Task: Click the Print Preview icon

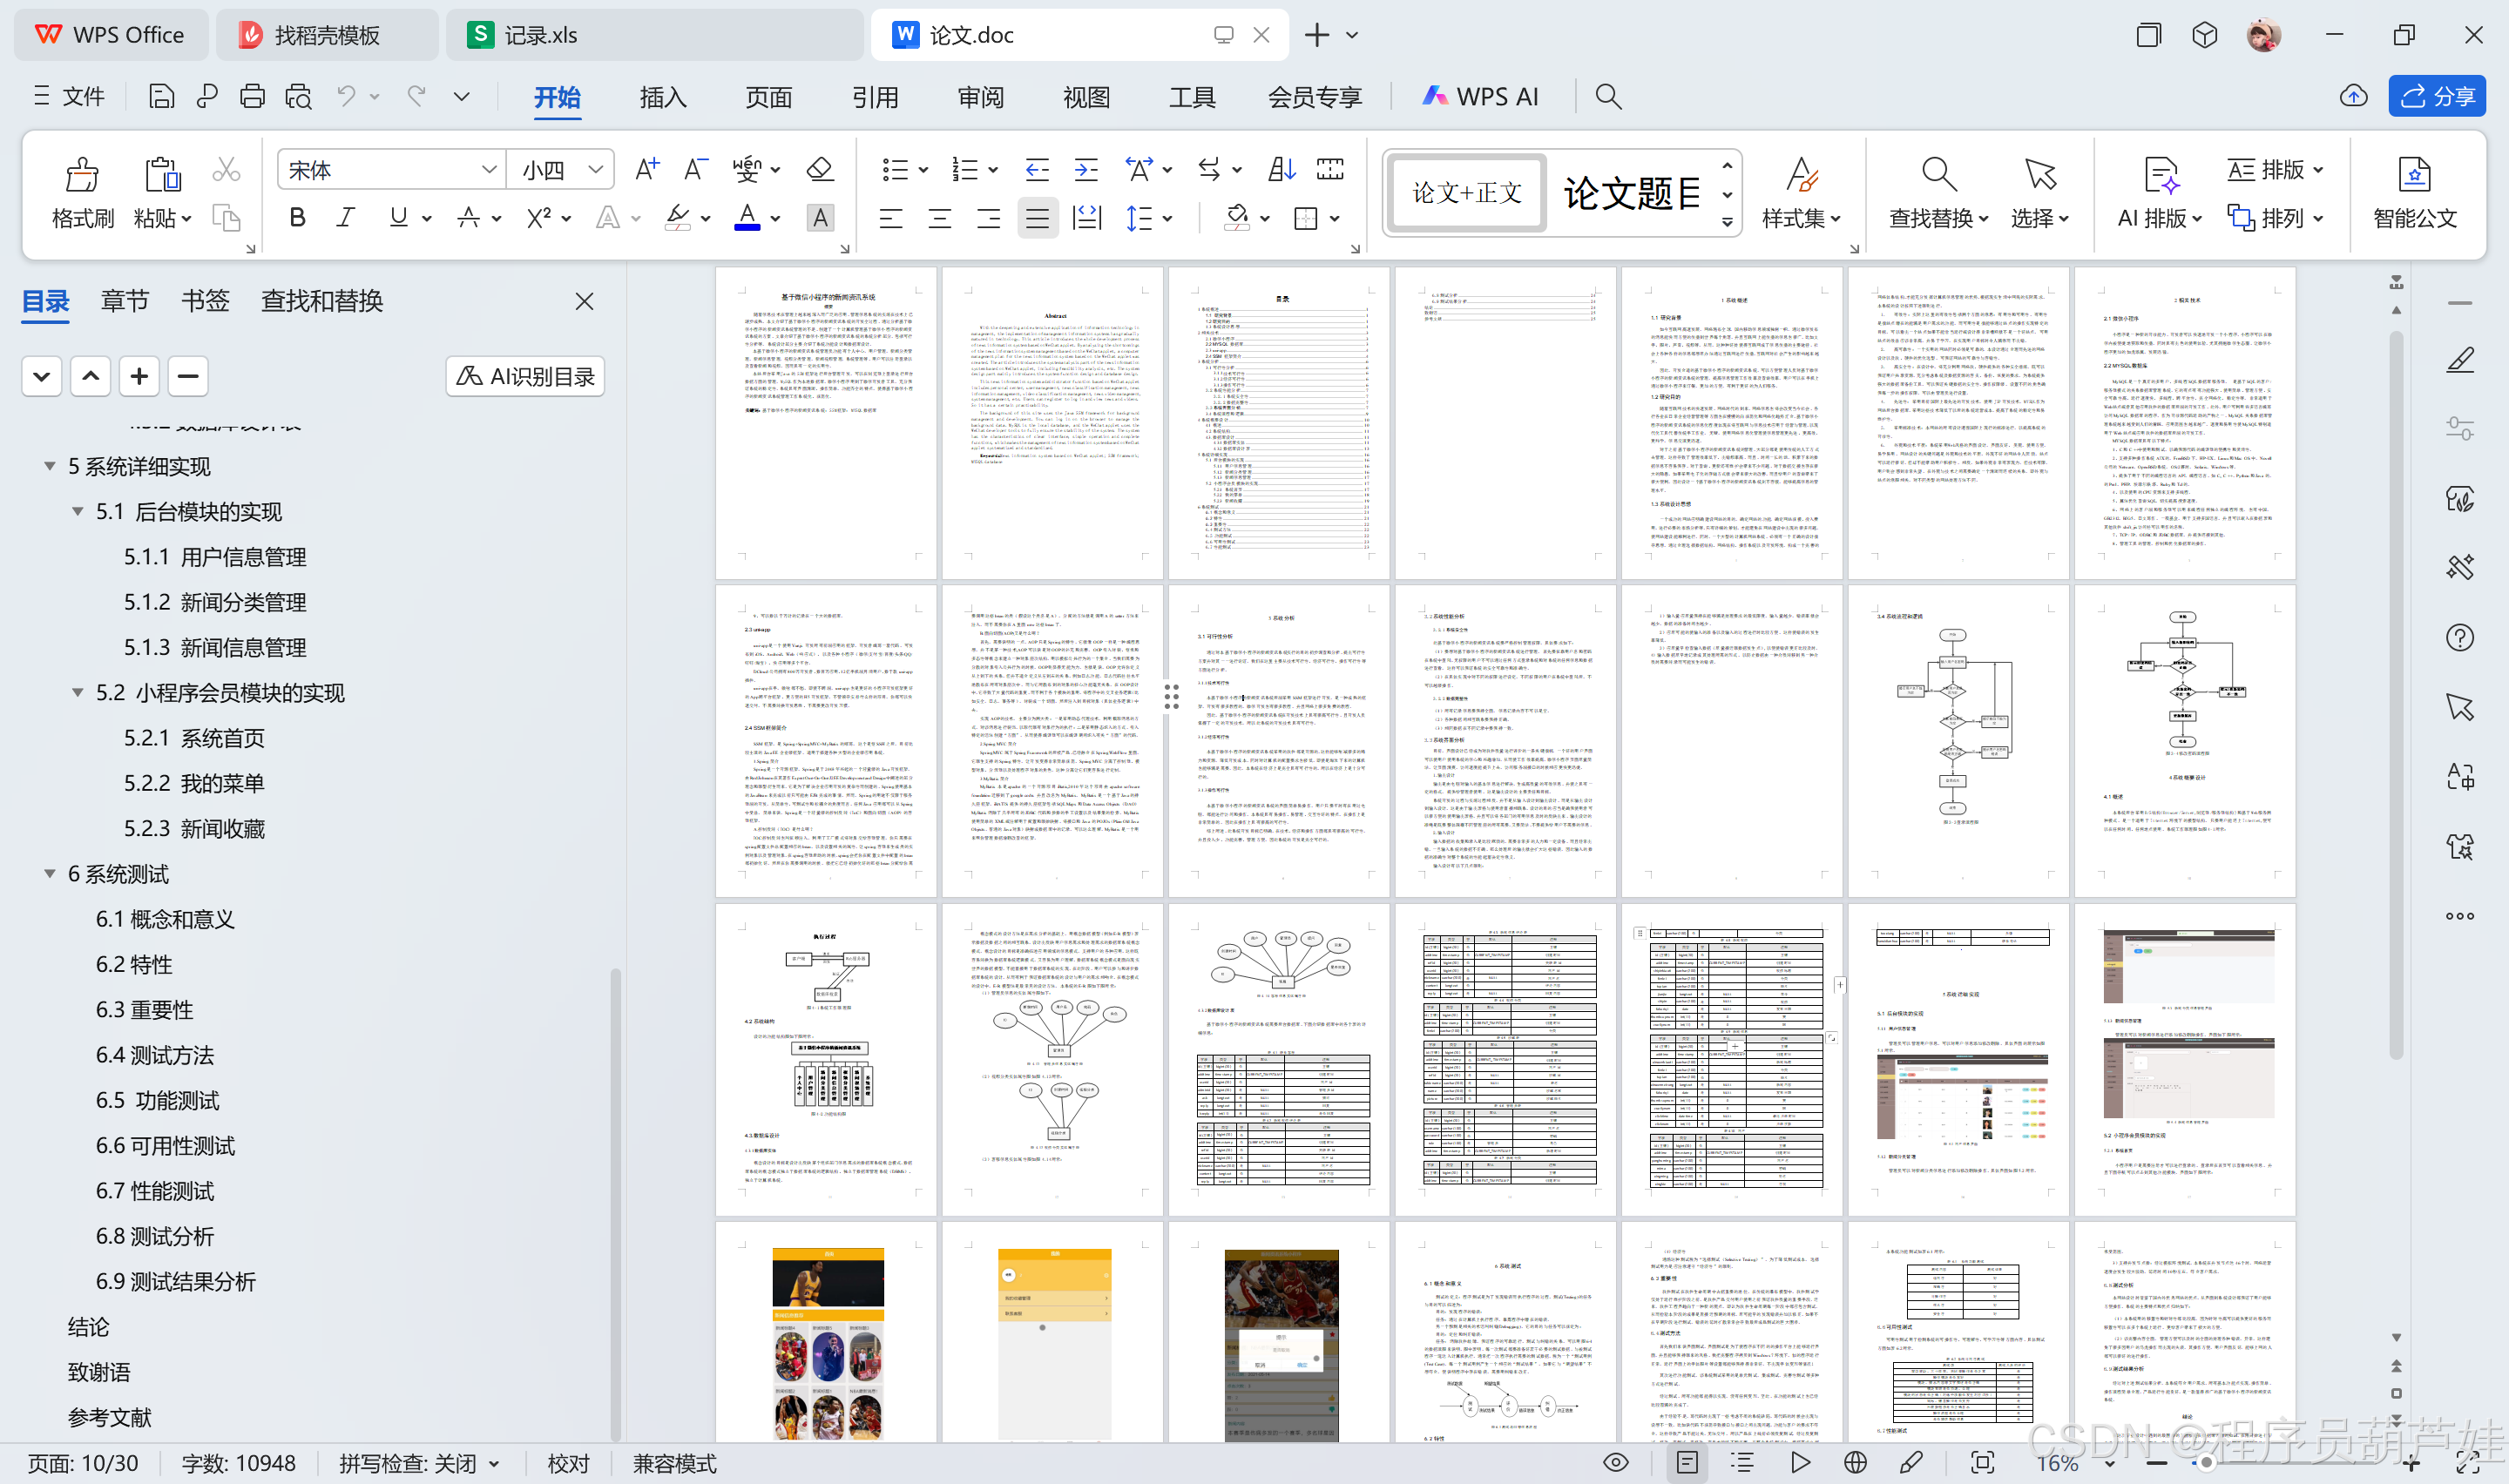Action: coord(298,96)
